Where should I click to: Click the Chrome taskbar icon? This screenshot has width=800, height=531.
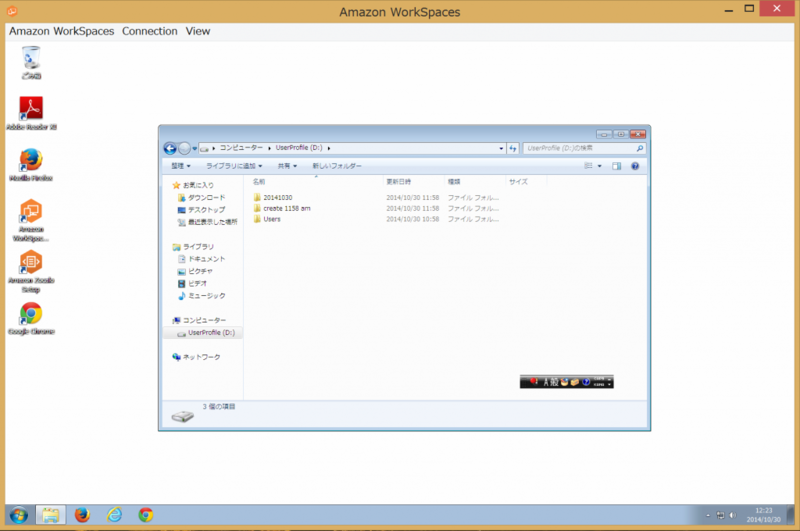click(x=146, y=515)
